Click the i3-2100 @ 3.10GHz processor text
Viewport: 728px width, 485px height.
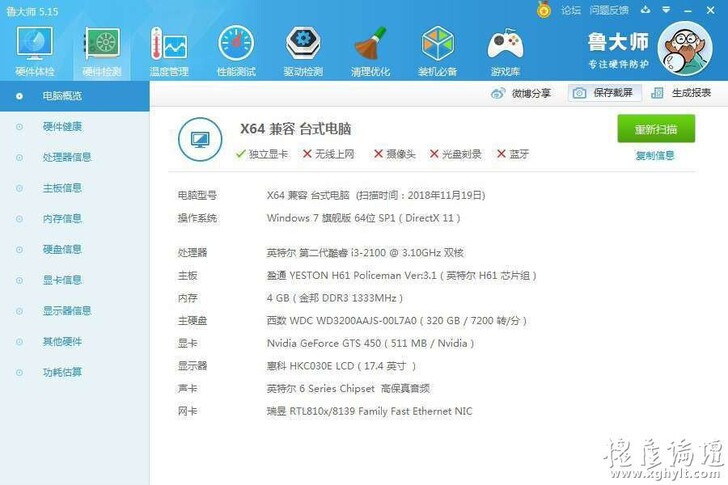point(365,253)
